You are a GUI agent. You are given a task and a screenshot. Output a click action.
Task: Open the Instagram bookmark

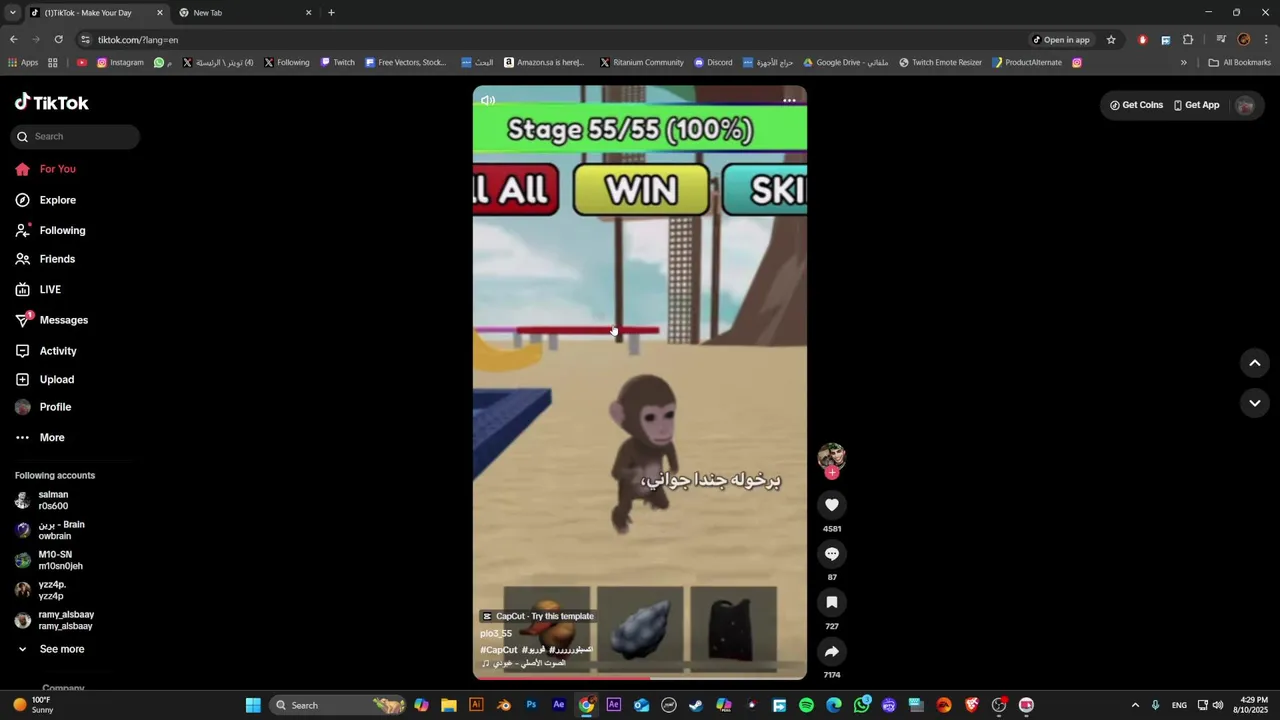[x=120, y=62]
